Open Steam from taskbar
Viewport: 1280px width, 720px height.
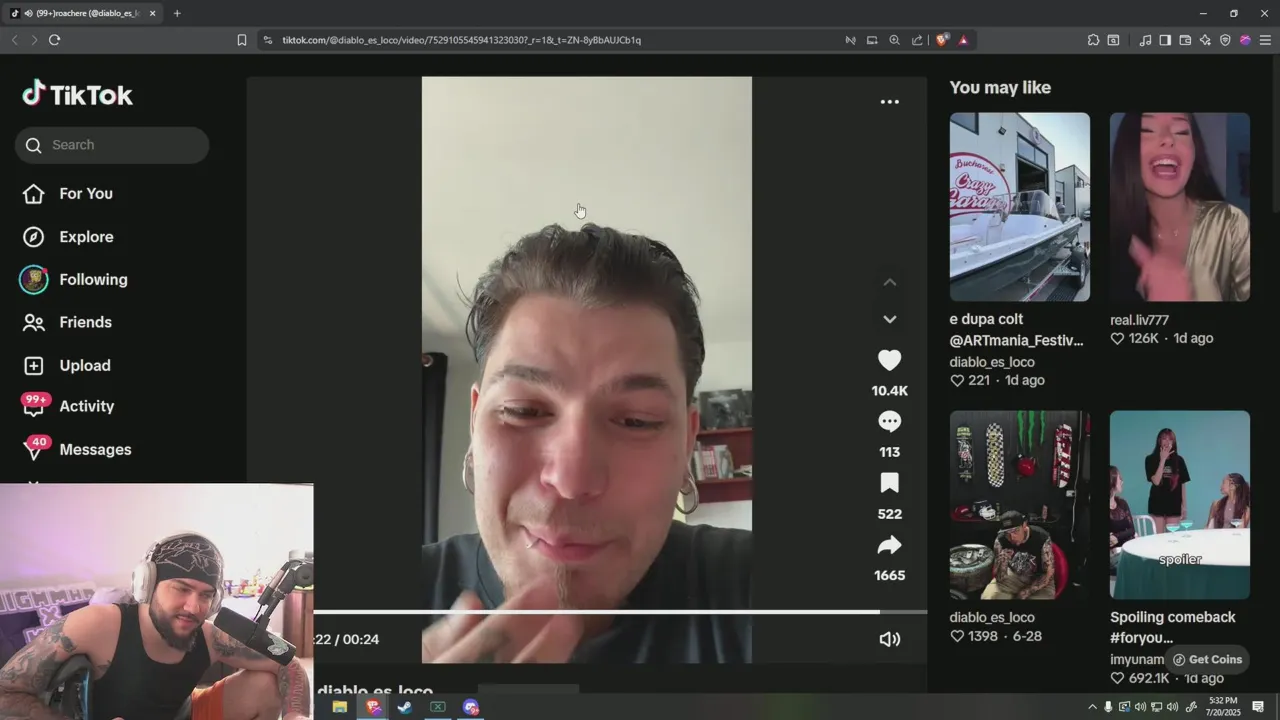(405, 707)
